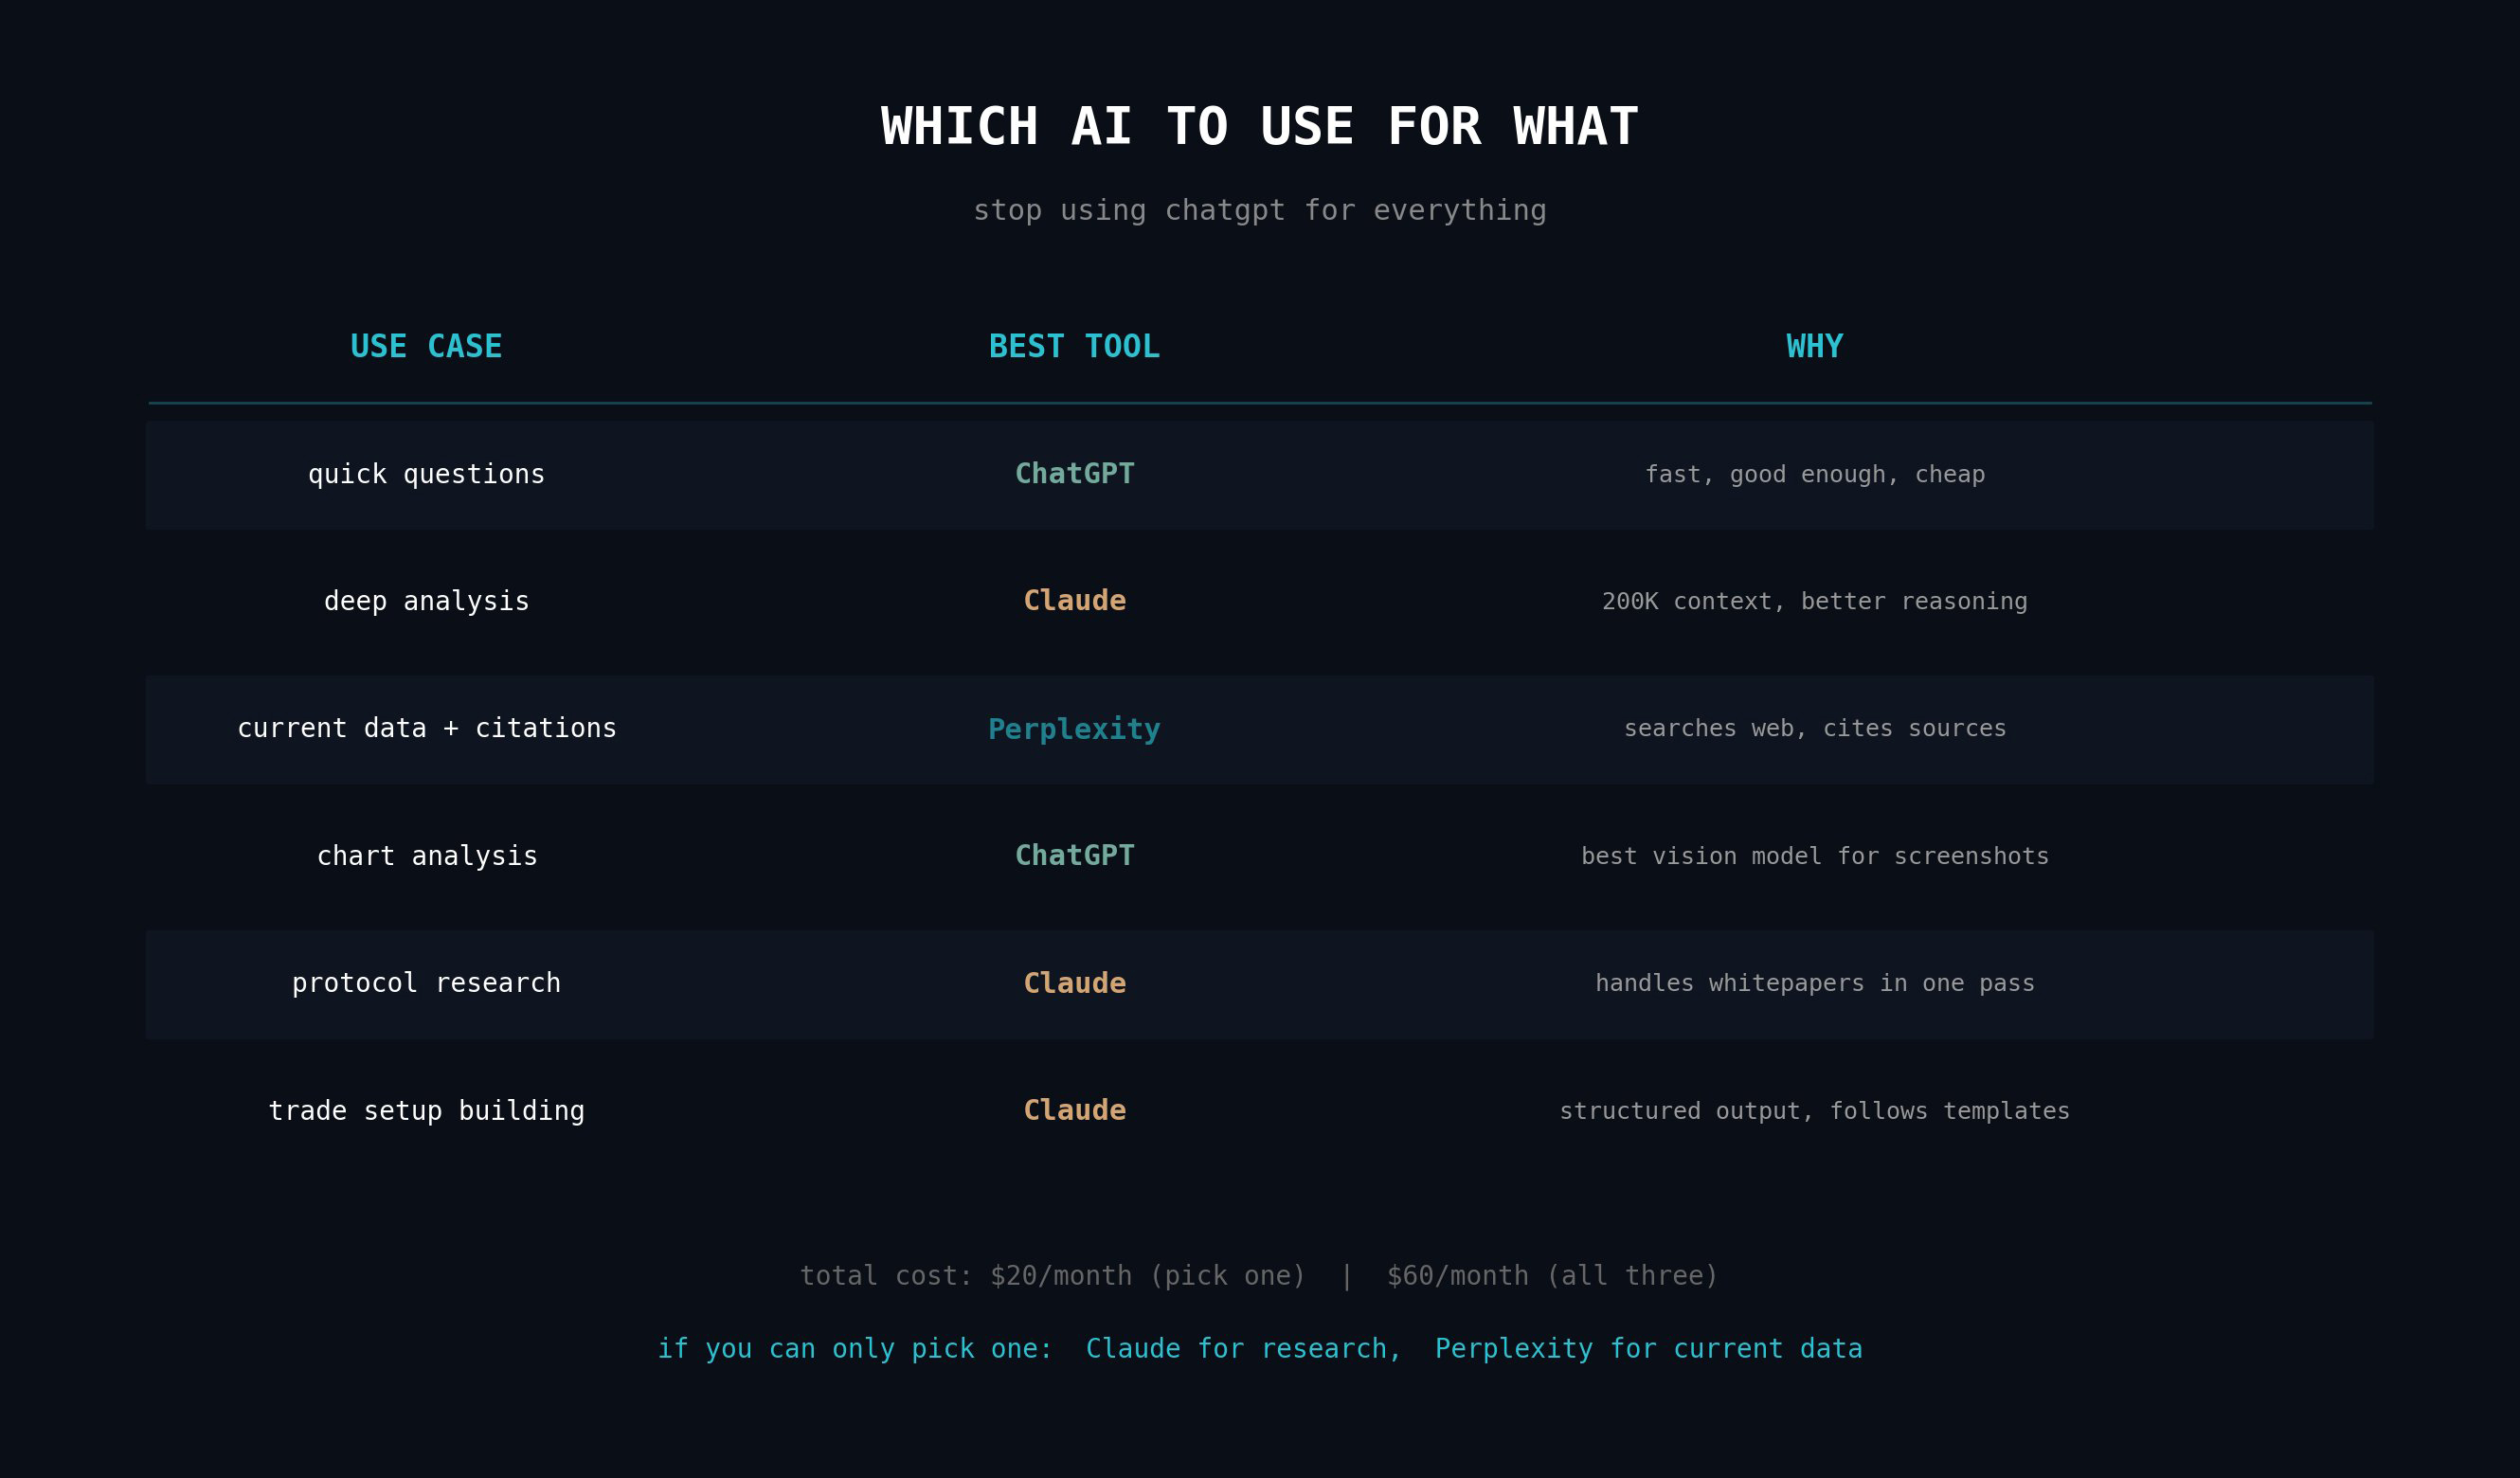This screenshot has width=2520, height=1478.
Task: Open the Perplexity tool name
Action: [x=1074, y=729]
